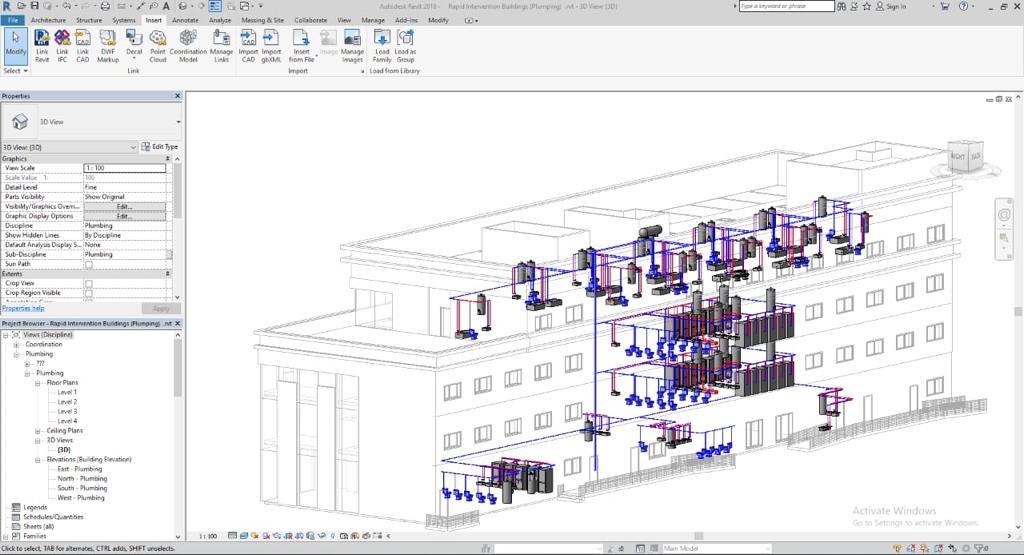Screen dimensions: 1024x555
Task: Collapse the Floor Plans tree node
Action: tap(38, 383)
